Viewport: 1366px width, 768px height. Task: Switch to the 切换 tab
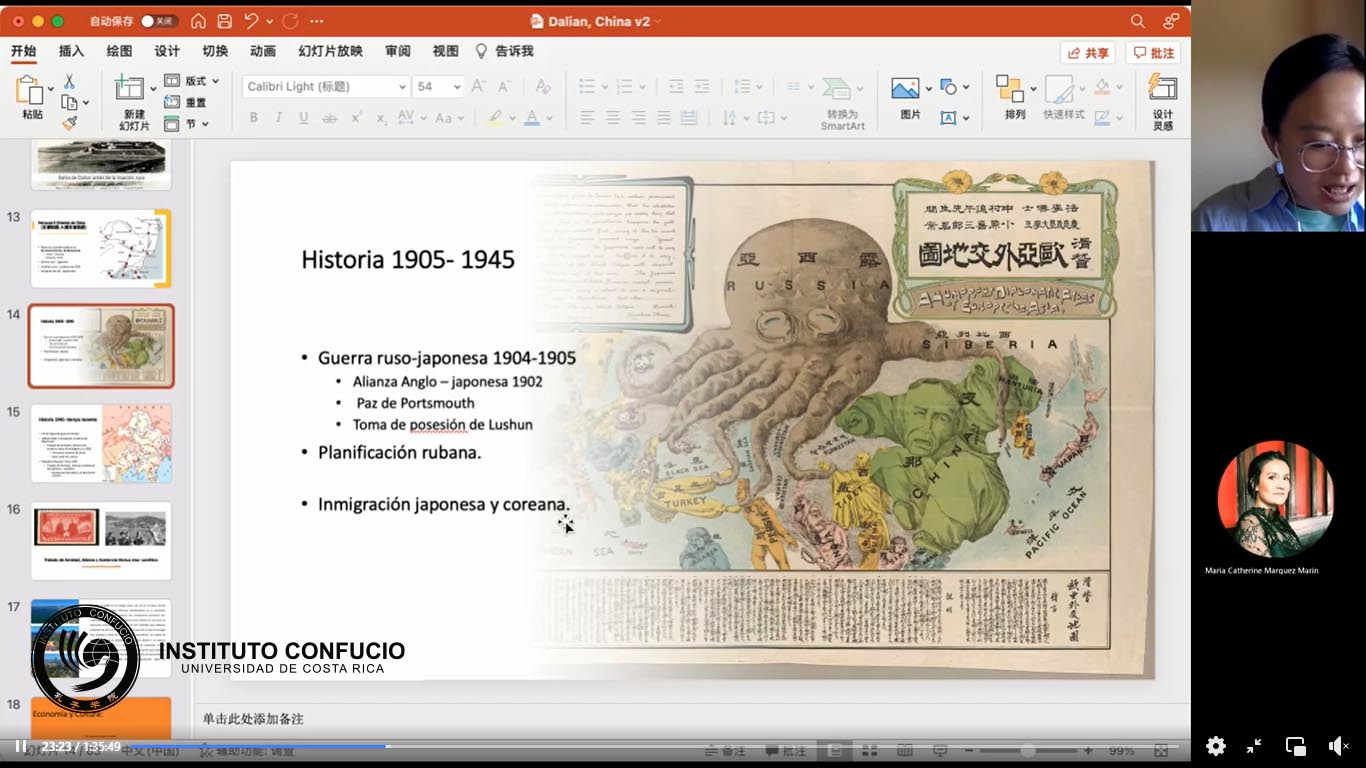pyautogui.click(x=215, y=51)
